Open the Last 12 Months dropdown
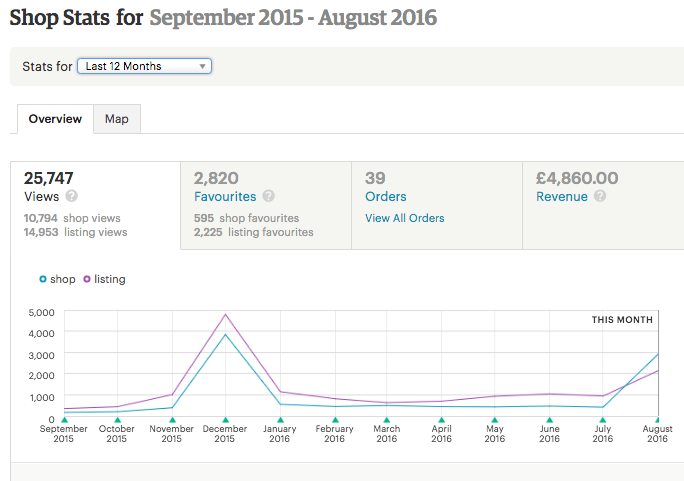The image size is (684, 481). [144, 66]
